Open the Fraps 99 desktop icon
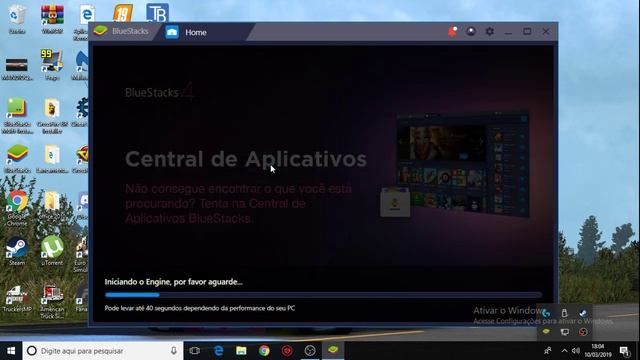The height and width of the screenshot is (360, 640). (x=52, y=65)
